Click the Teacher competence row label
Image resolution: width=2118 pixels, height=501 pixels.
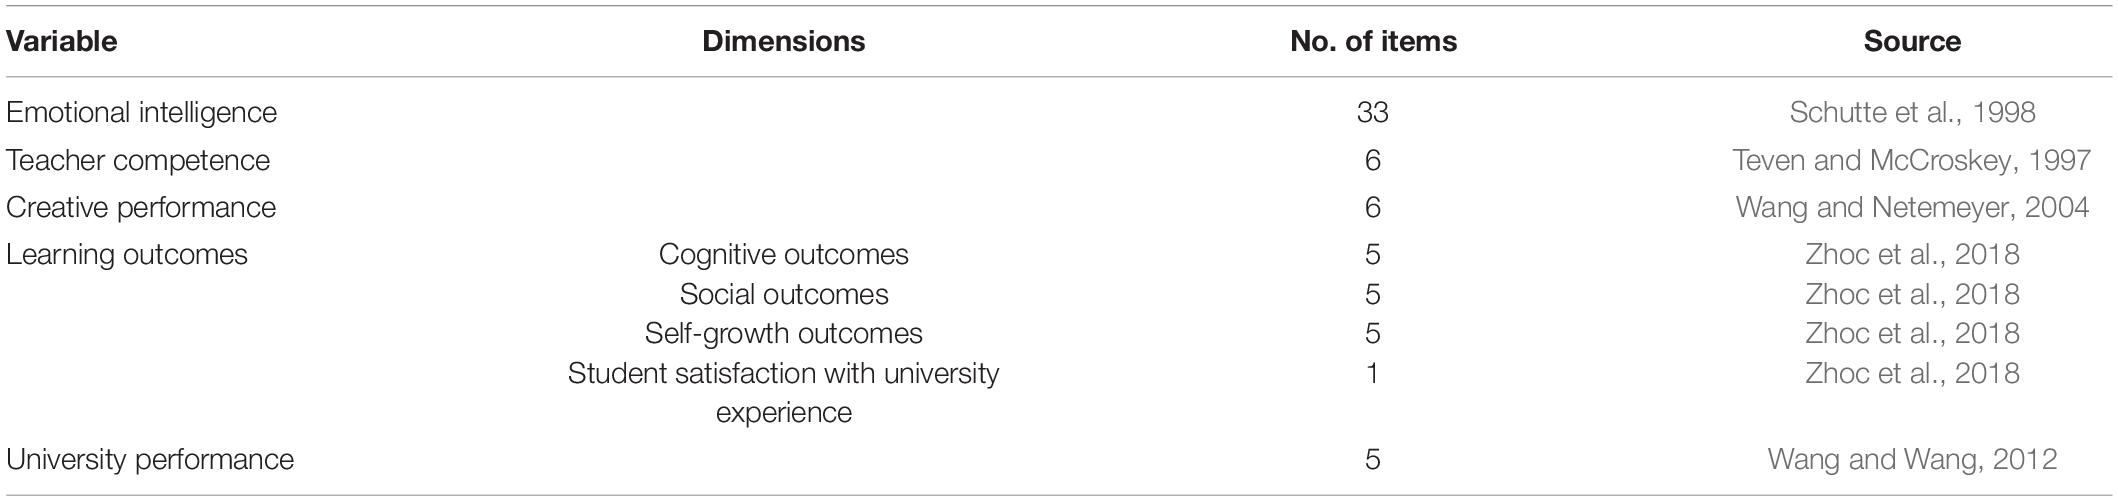[138, 160]
